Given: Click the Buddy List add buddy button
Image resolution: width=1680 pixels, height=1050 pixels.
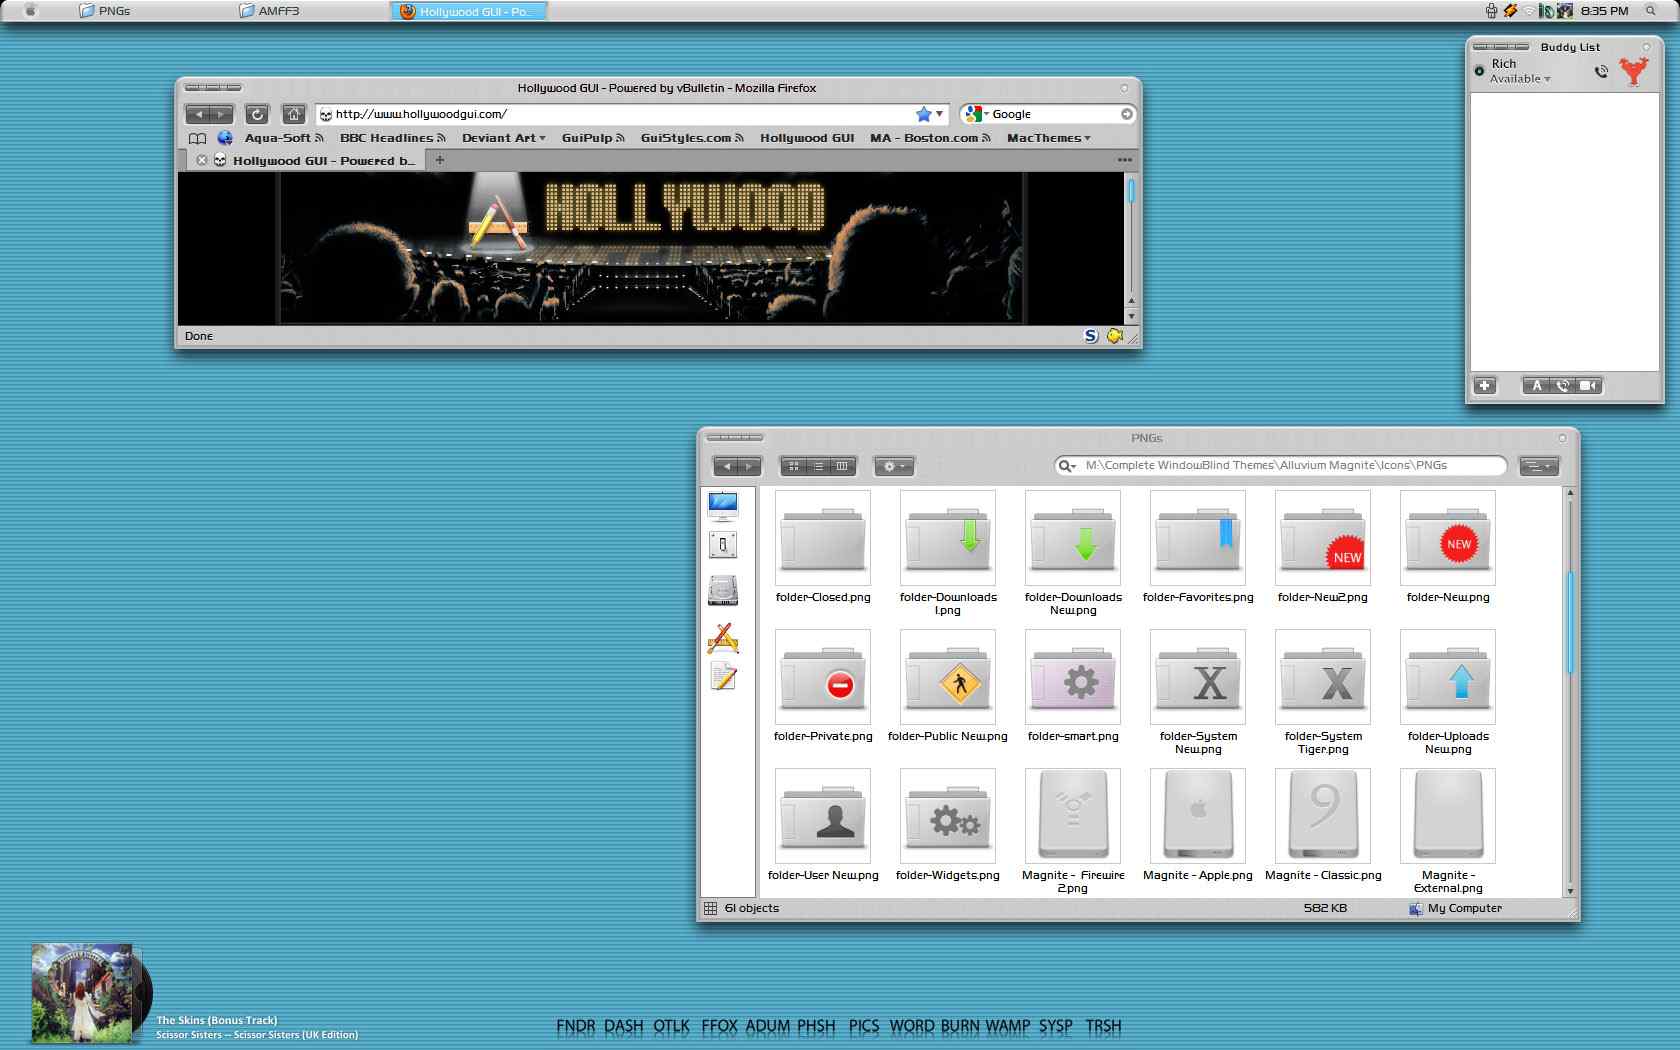Looking at the screenshot, I should point(1485,386).
